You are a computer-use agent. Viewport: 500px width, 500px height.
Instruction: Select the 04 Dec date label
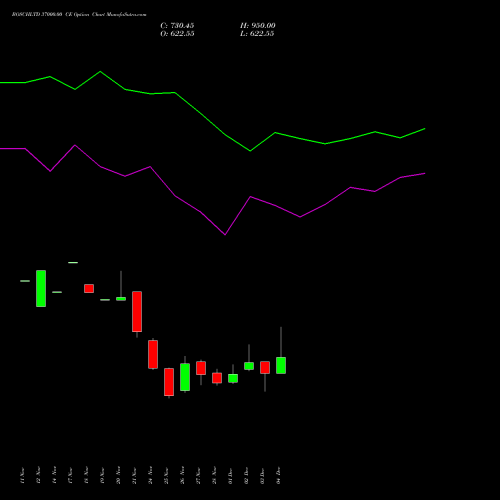[278, 476]
